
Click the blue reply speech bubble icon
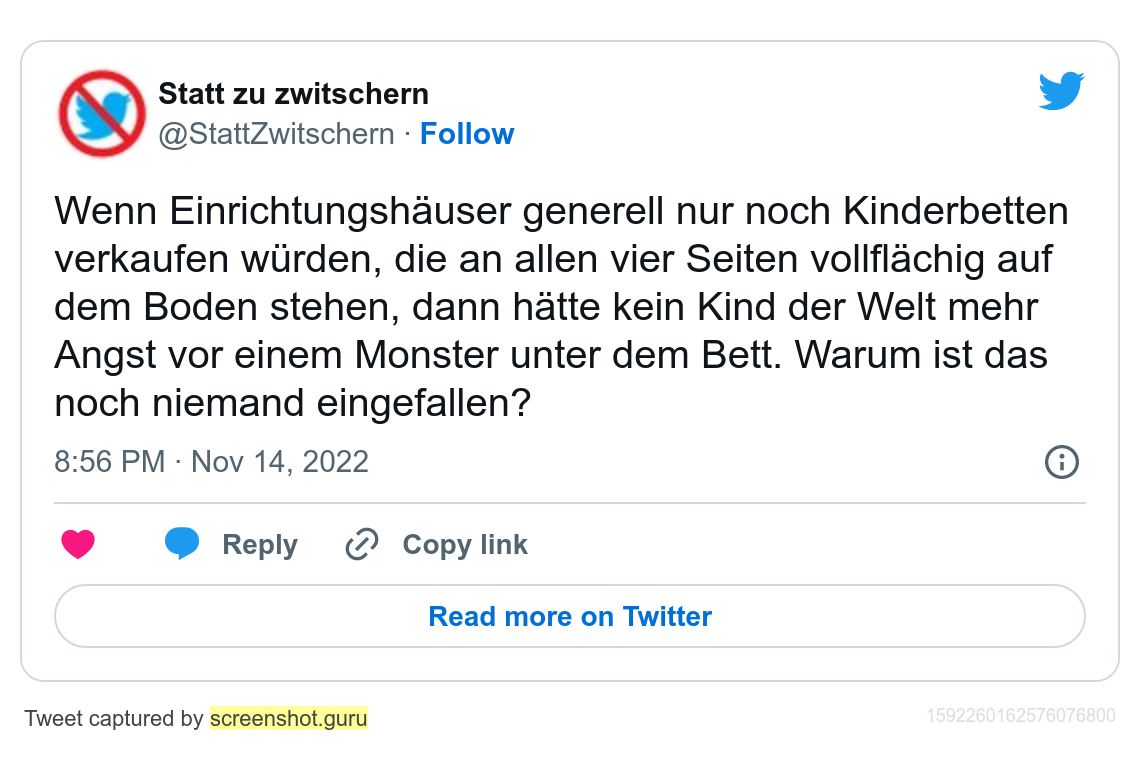click(x=182, y=544)
